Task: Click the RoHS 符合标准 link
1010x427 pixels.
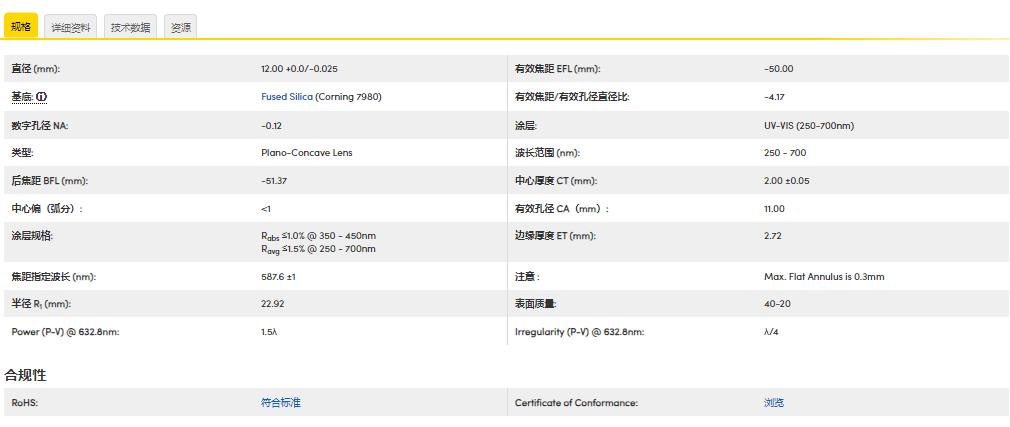Action: click(280, 402)
